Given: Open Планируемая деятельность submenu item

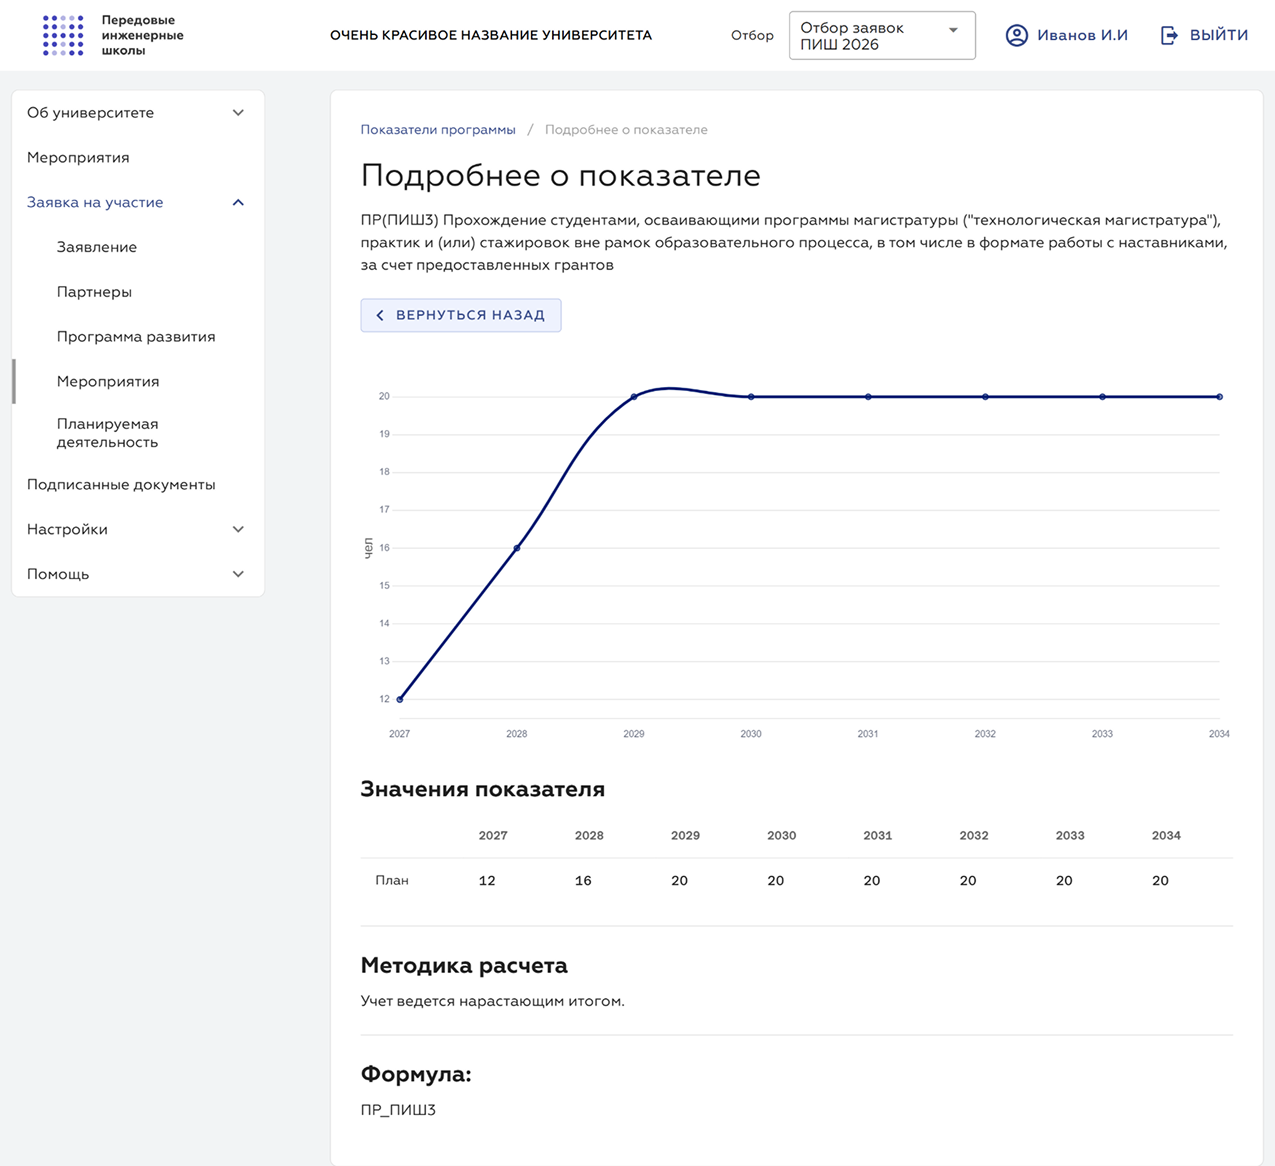Looking at the screenshot, I should pos(108,433).
